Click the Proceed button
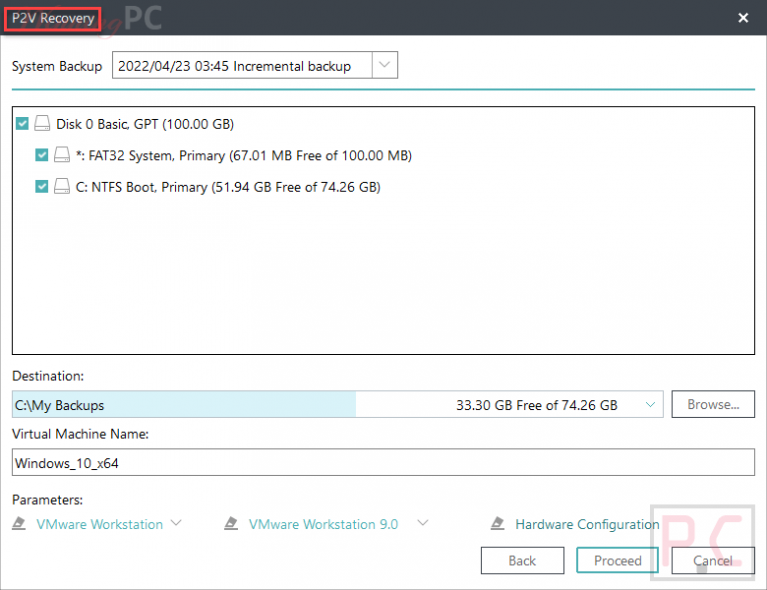The image size is (767, 590). [617, 560]
